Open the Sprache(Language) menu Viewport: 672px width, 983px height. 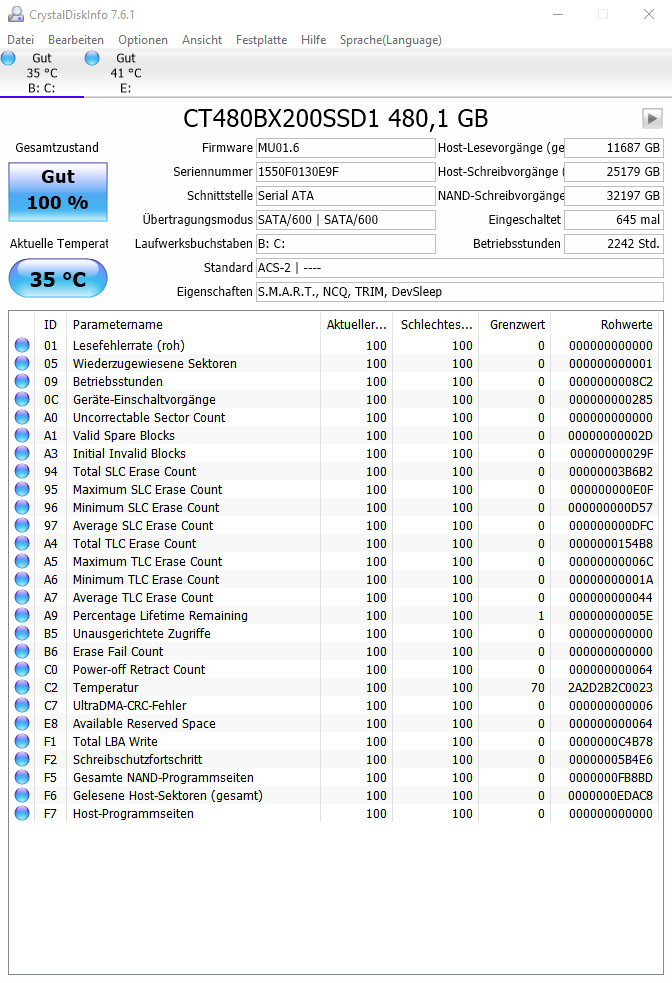(x=391, y=39)
